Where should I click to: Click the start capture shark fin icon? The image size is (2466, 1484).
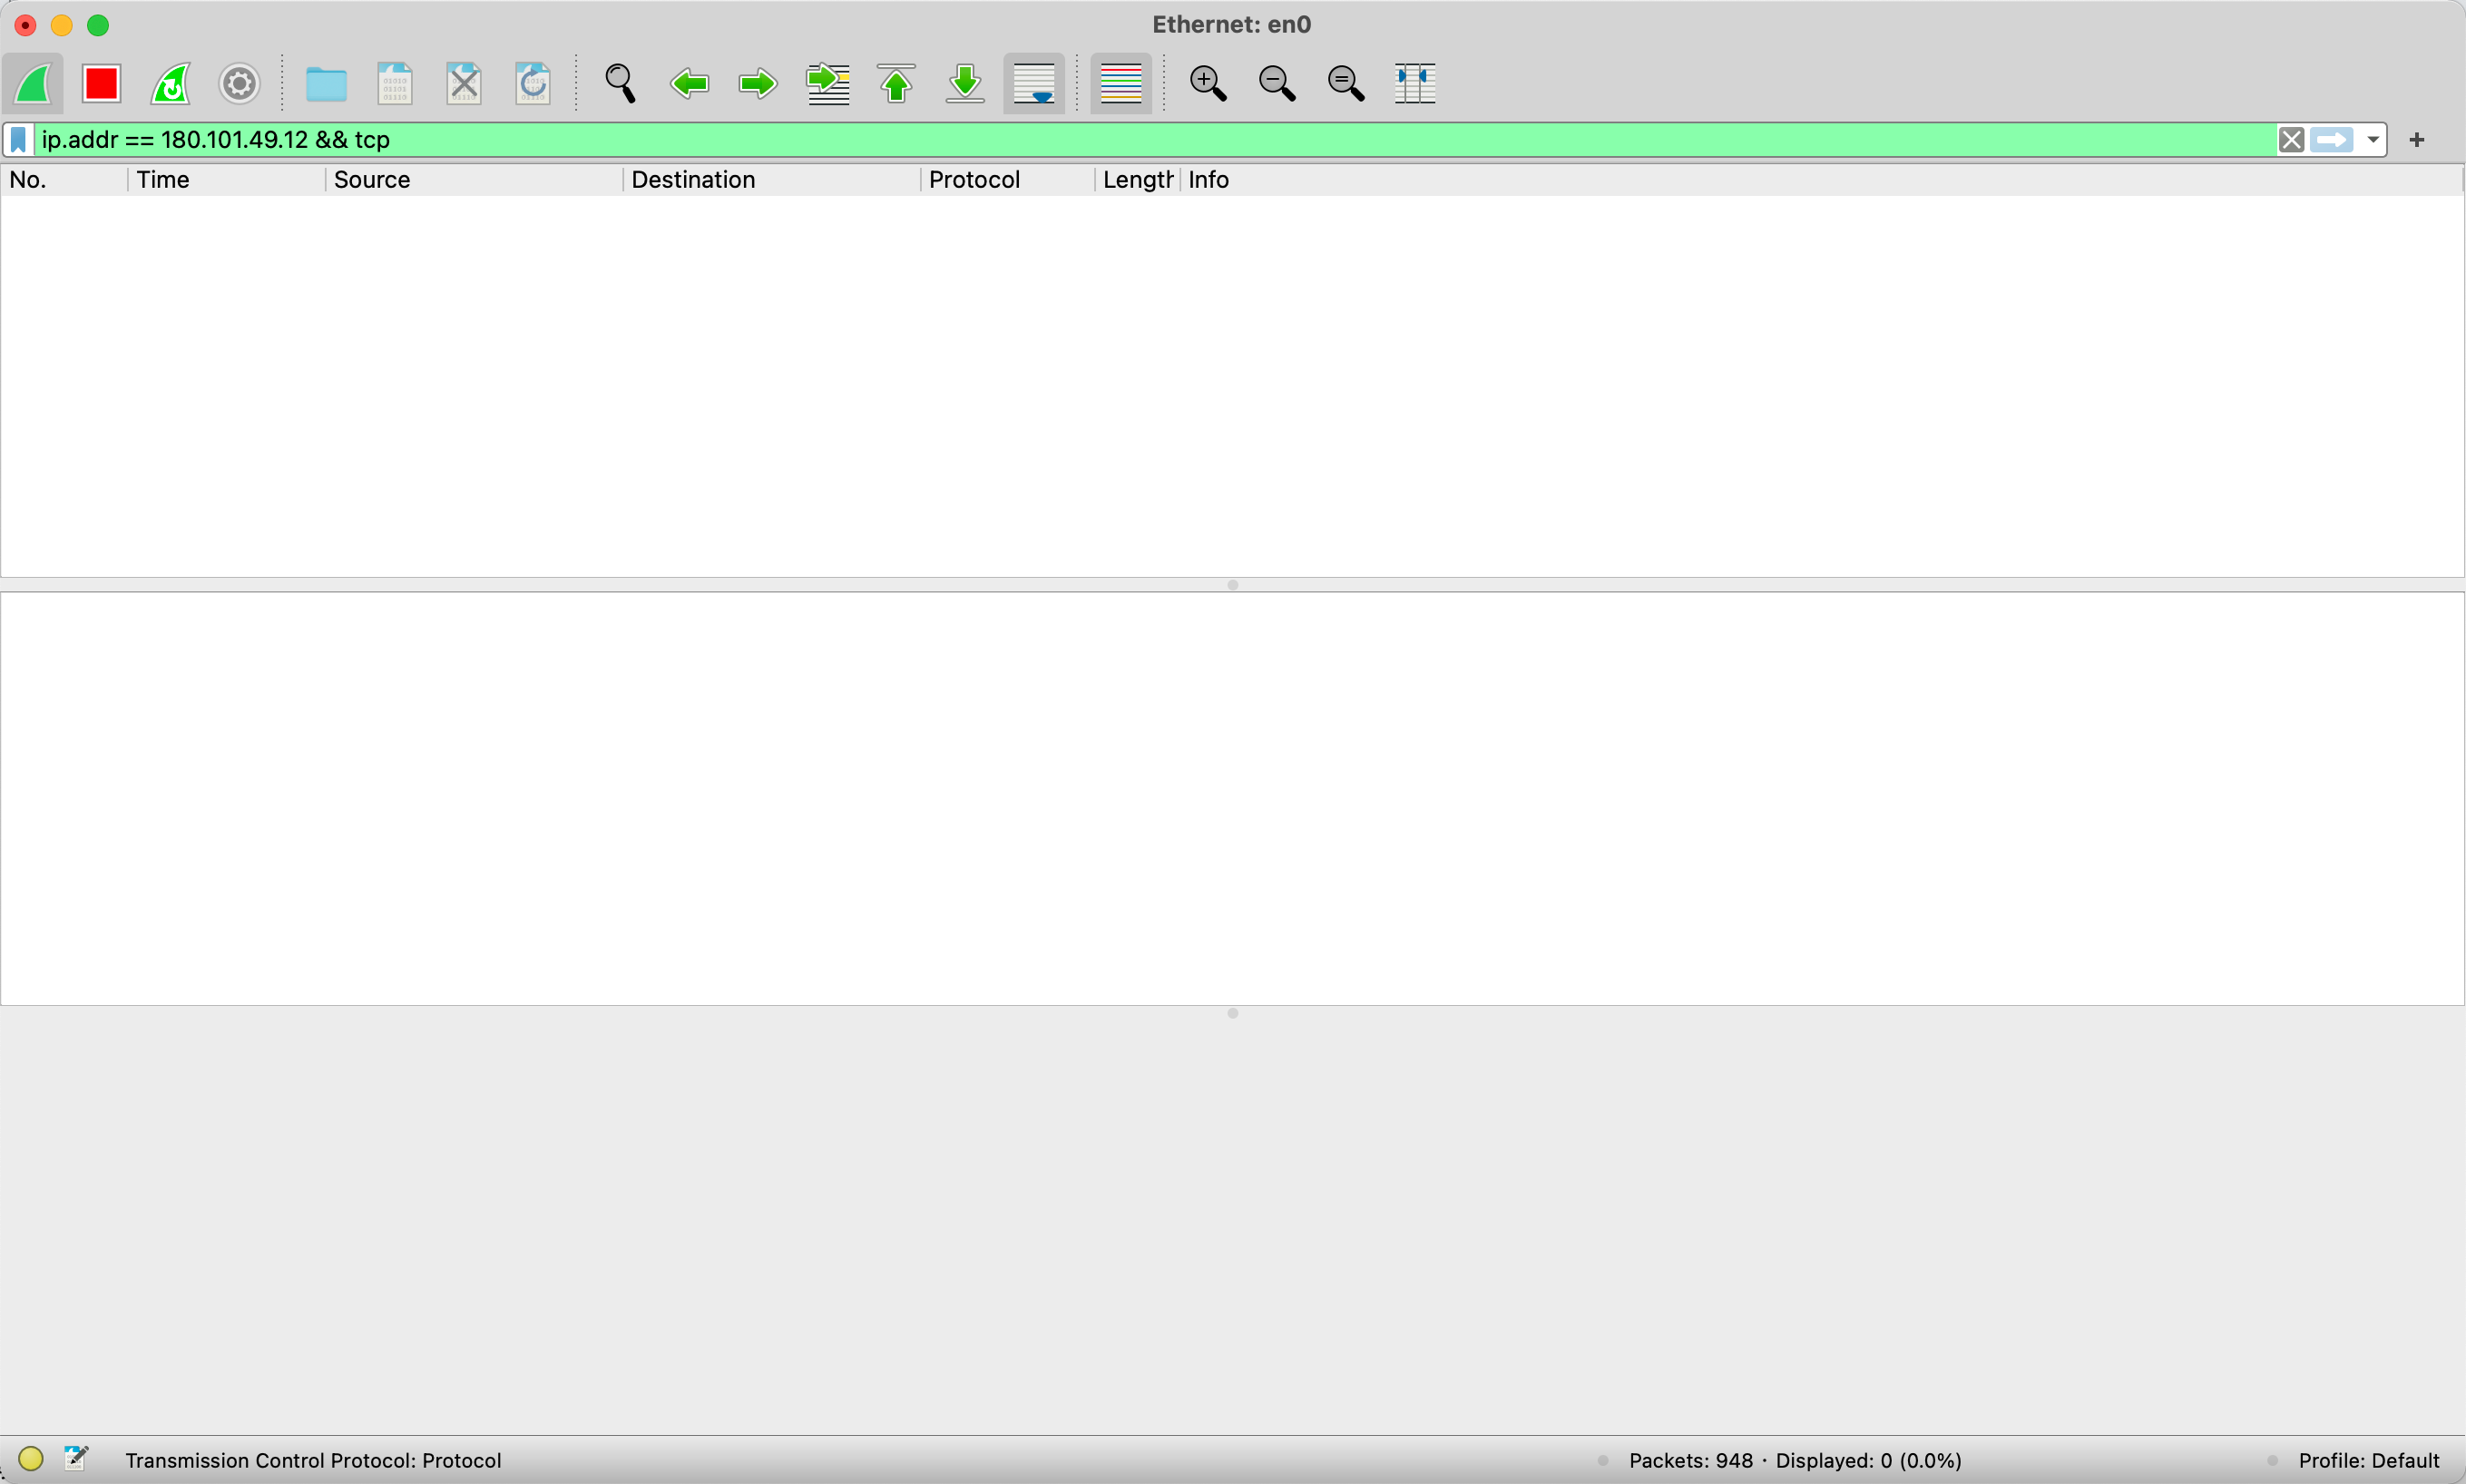tap(34, 84)
